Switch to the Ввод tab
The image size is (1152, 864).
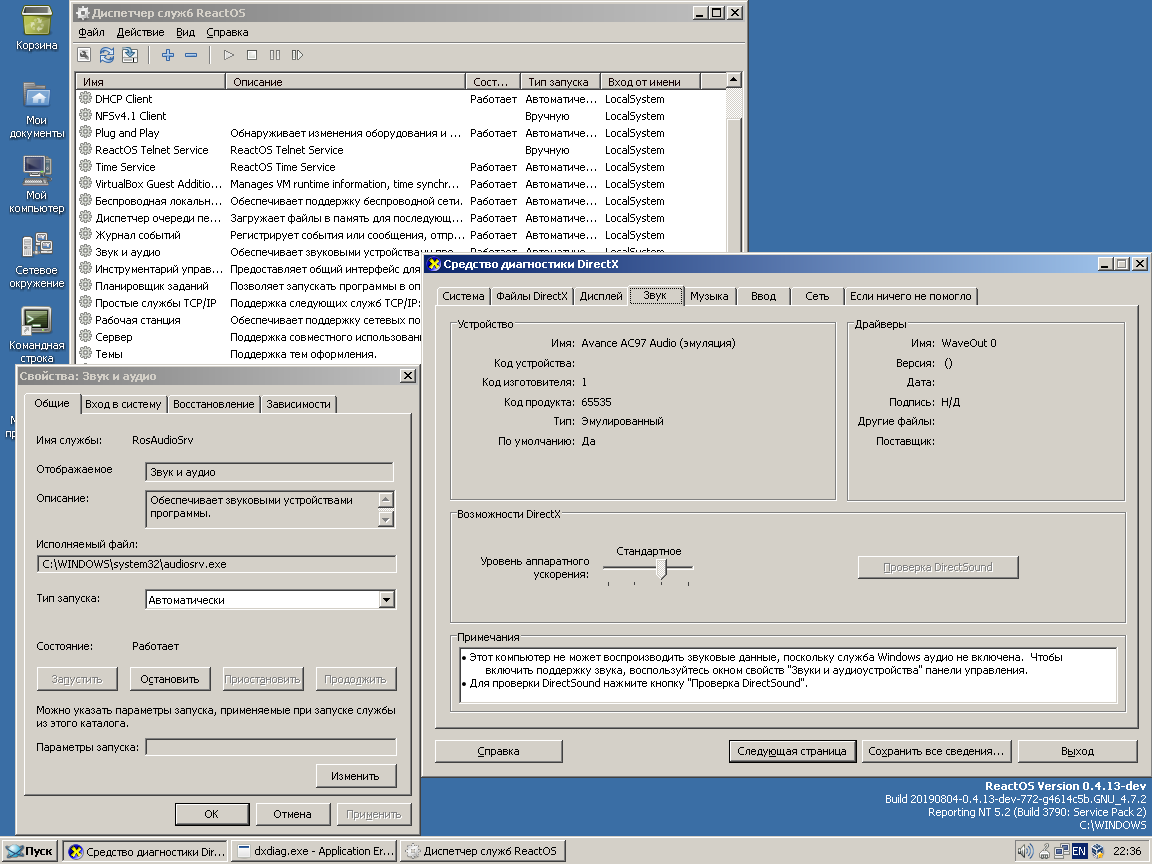click(763, 296)
